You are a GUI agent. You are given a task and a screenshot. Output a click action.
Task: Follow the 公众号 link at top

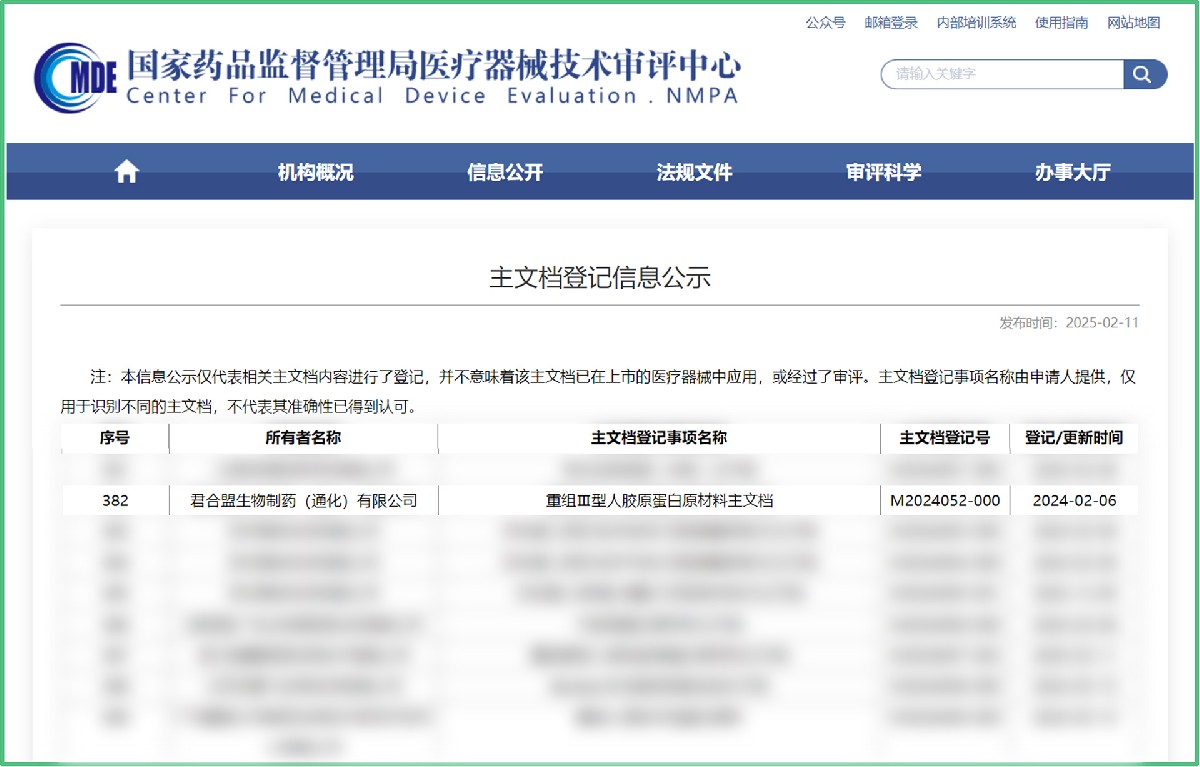(825, 22)
